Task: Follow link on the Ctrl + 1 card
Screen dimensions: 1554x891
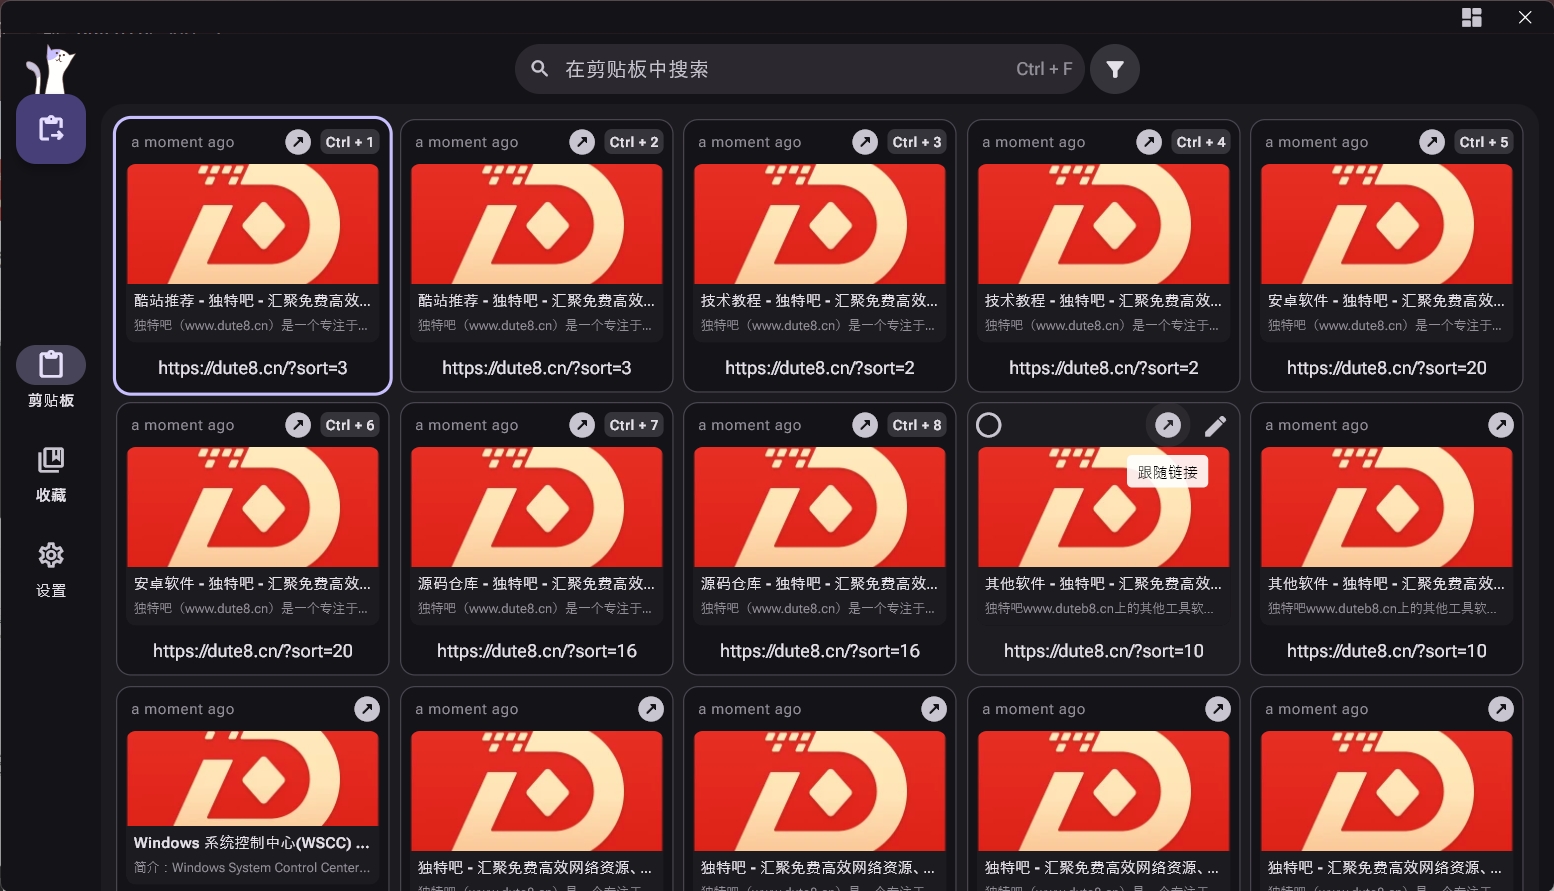Action: click(298, 142)
